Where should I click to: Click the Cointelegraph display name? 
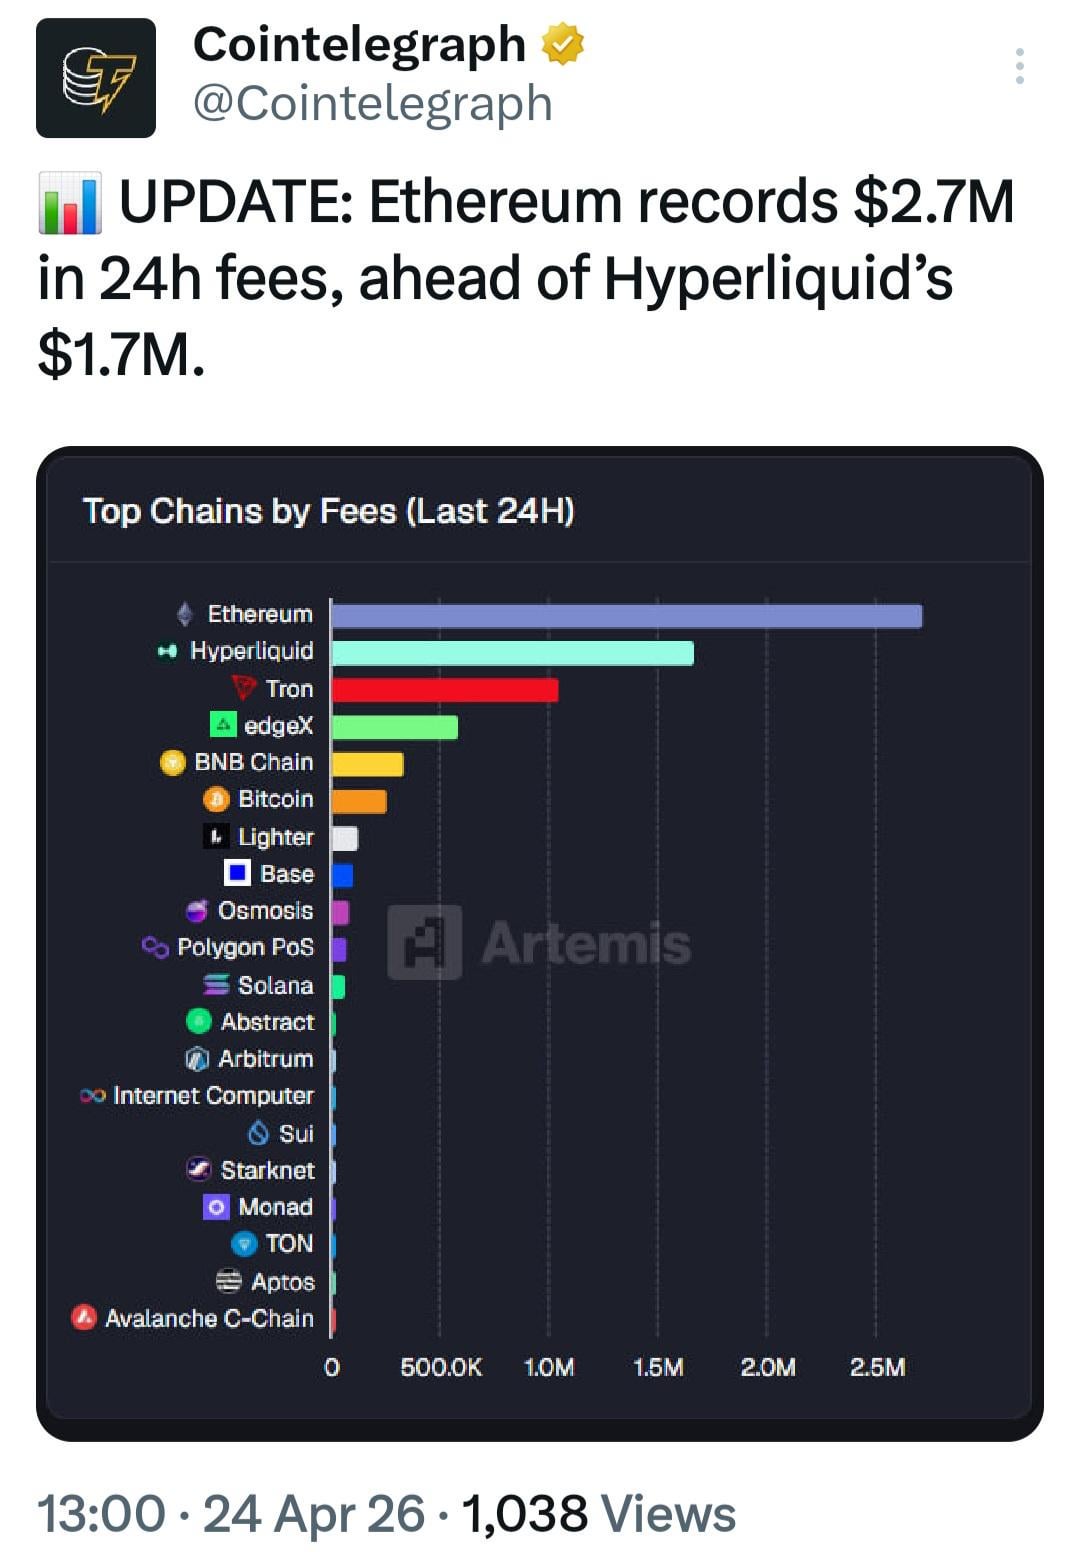click(359, 45)
